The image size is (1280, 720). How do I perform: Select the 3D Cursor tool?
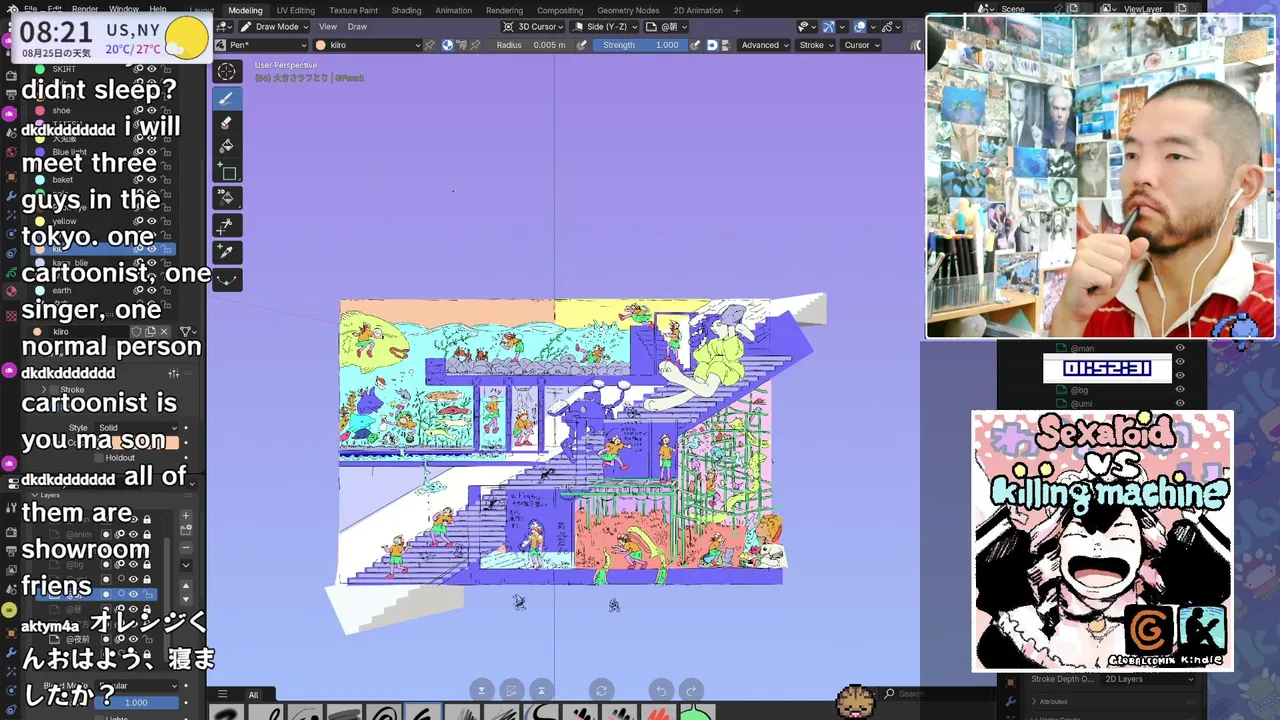pyautogui.click(x=226, y=72)
